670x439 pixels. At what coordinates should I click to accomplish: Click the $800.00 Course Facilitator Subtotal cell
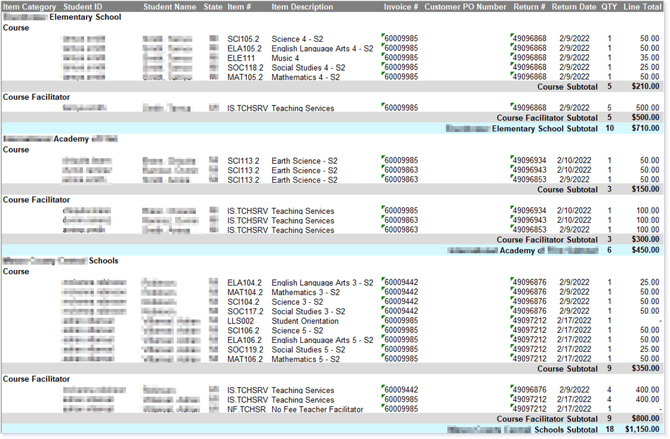pyautogui.click(x=645, y=418)
